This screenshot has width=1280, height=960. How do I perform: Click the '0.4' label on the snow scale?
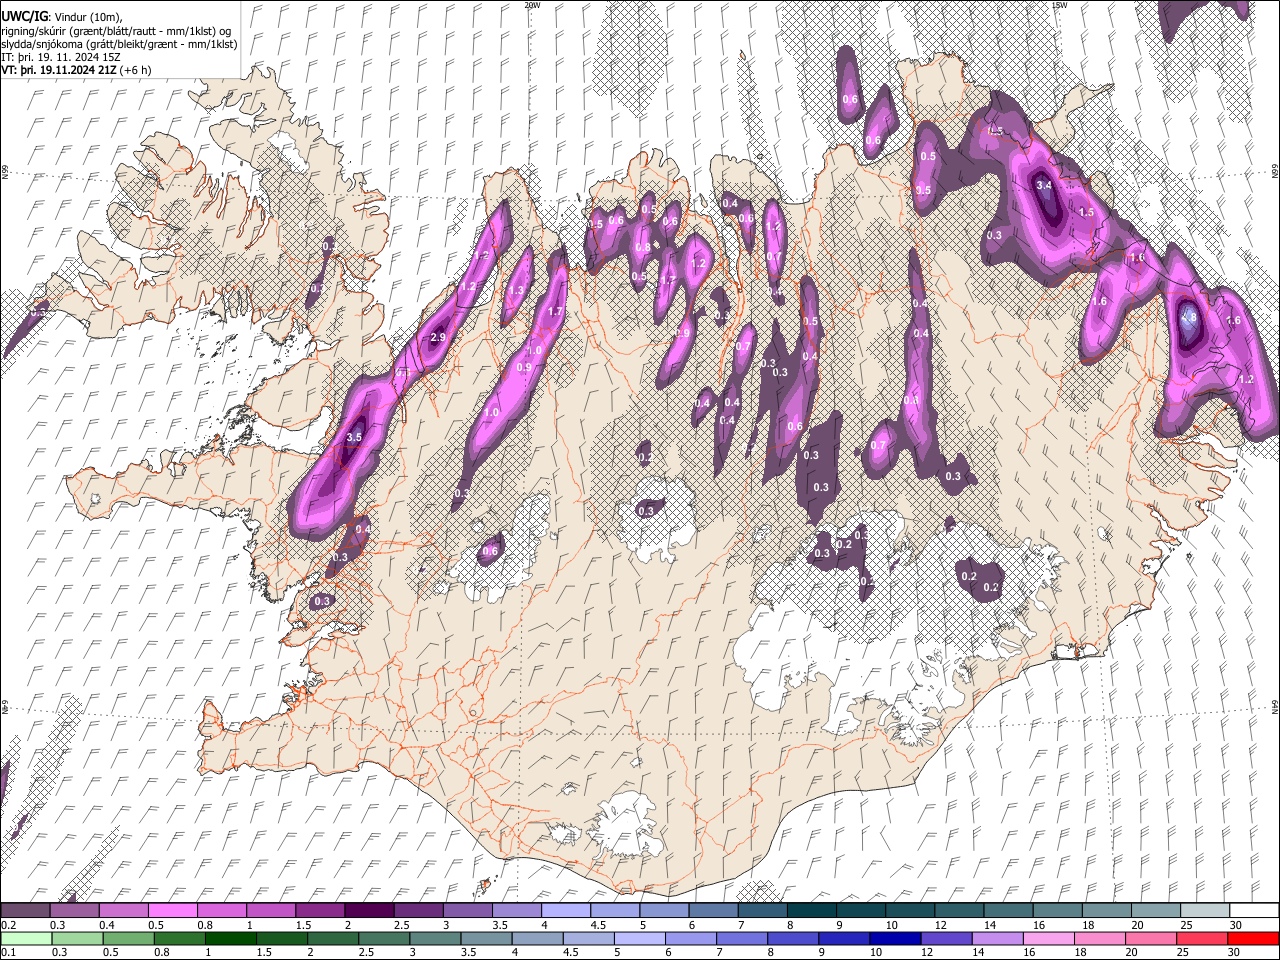(x=106, y=925)
